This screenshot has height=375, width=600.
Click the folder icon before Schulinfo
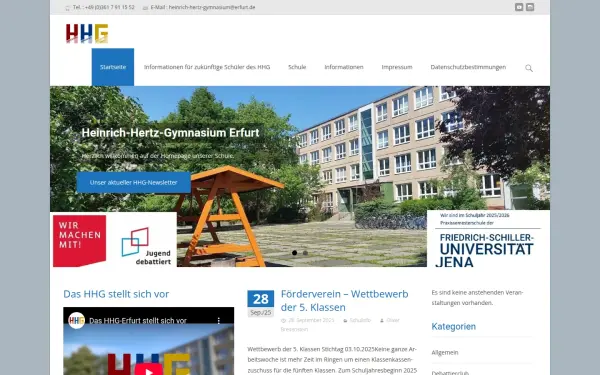(x=345, y=321)
